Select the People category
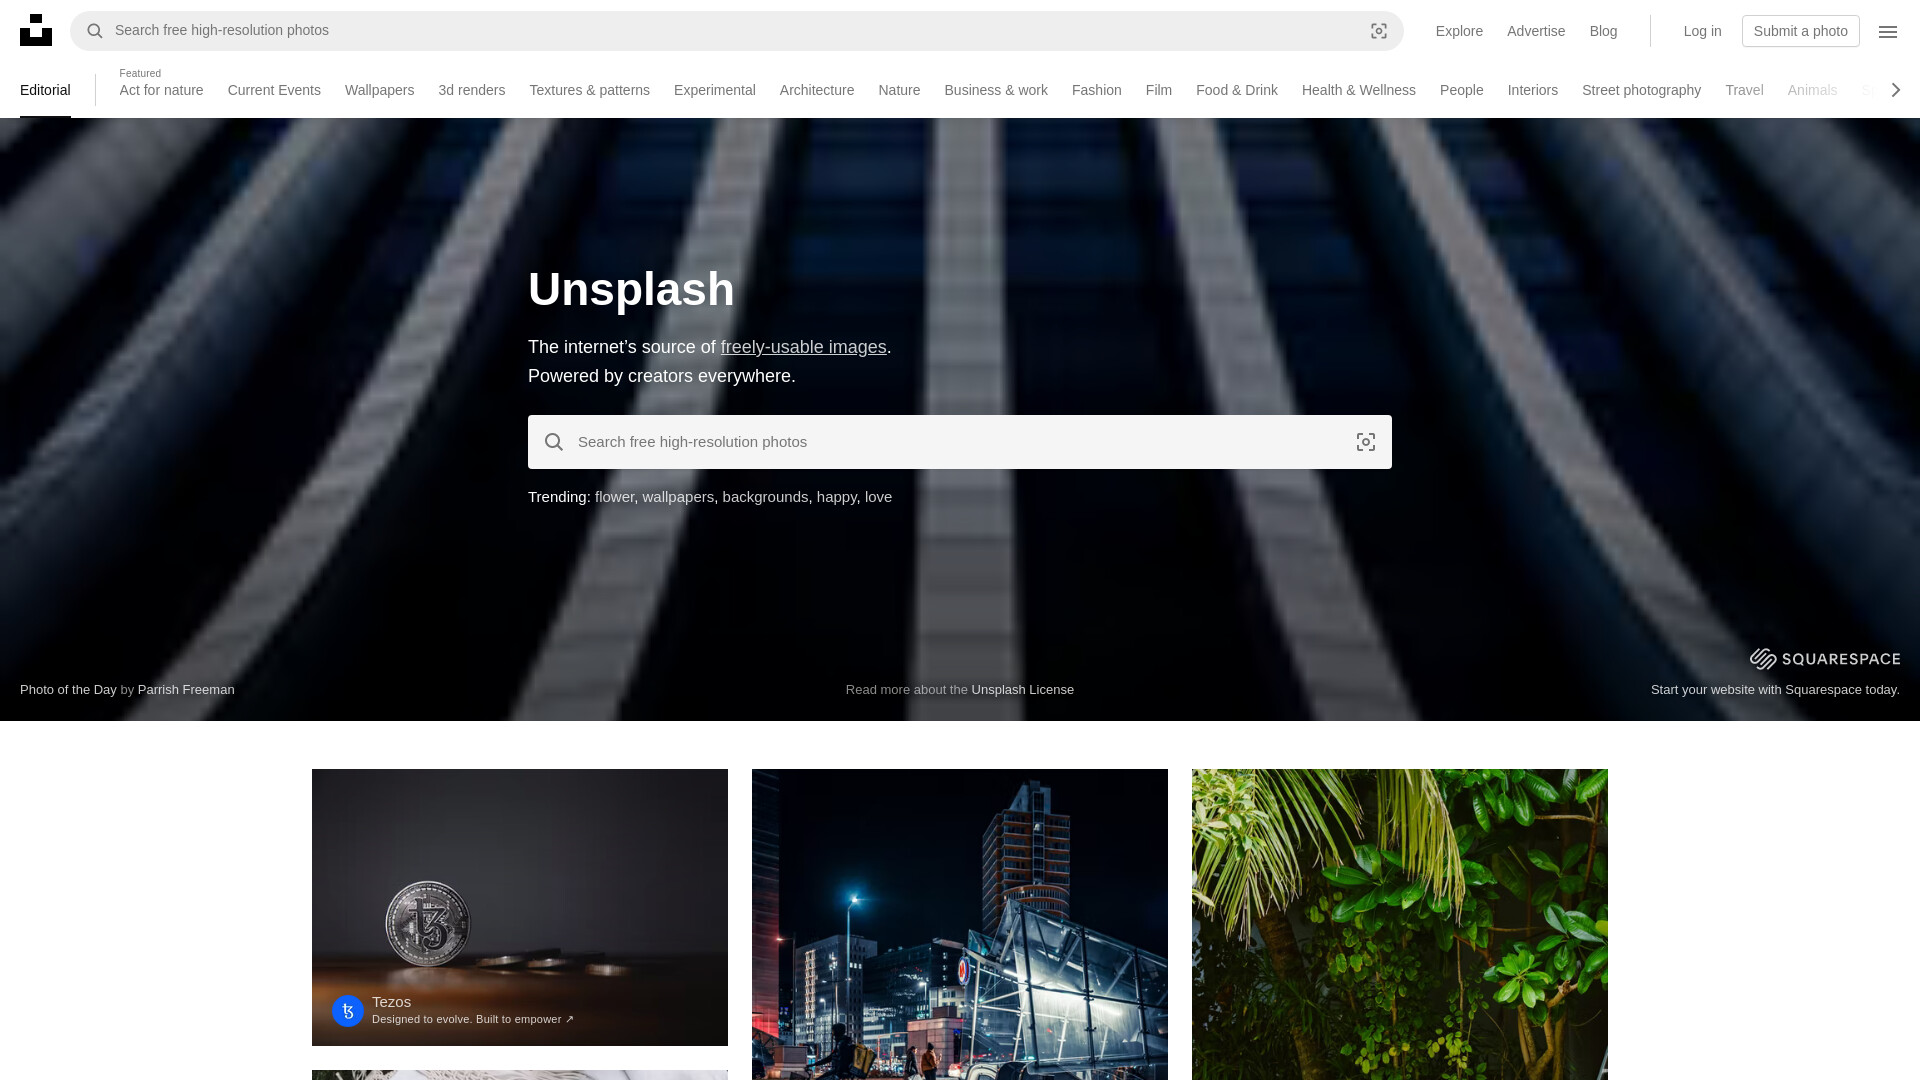This screenshot has width=1920, height=1080. click(1461, 90)
